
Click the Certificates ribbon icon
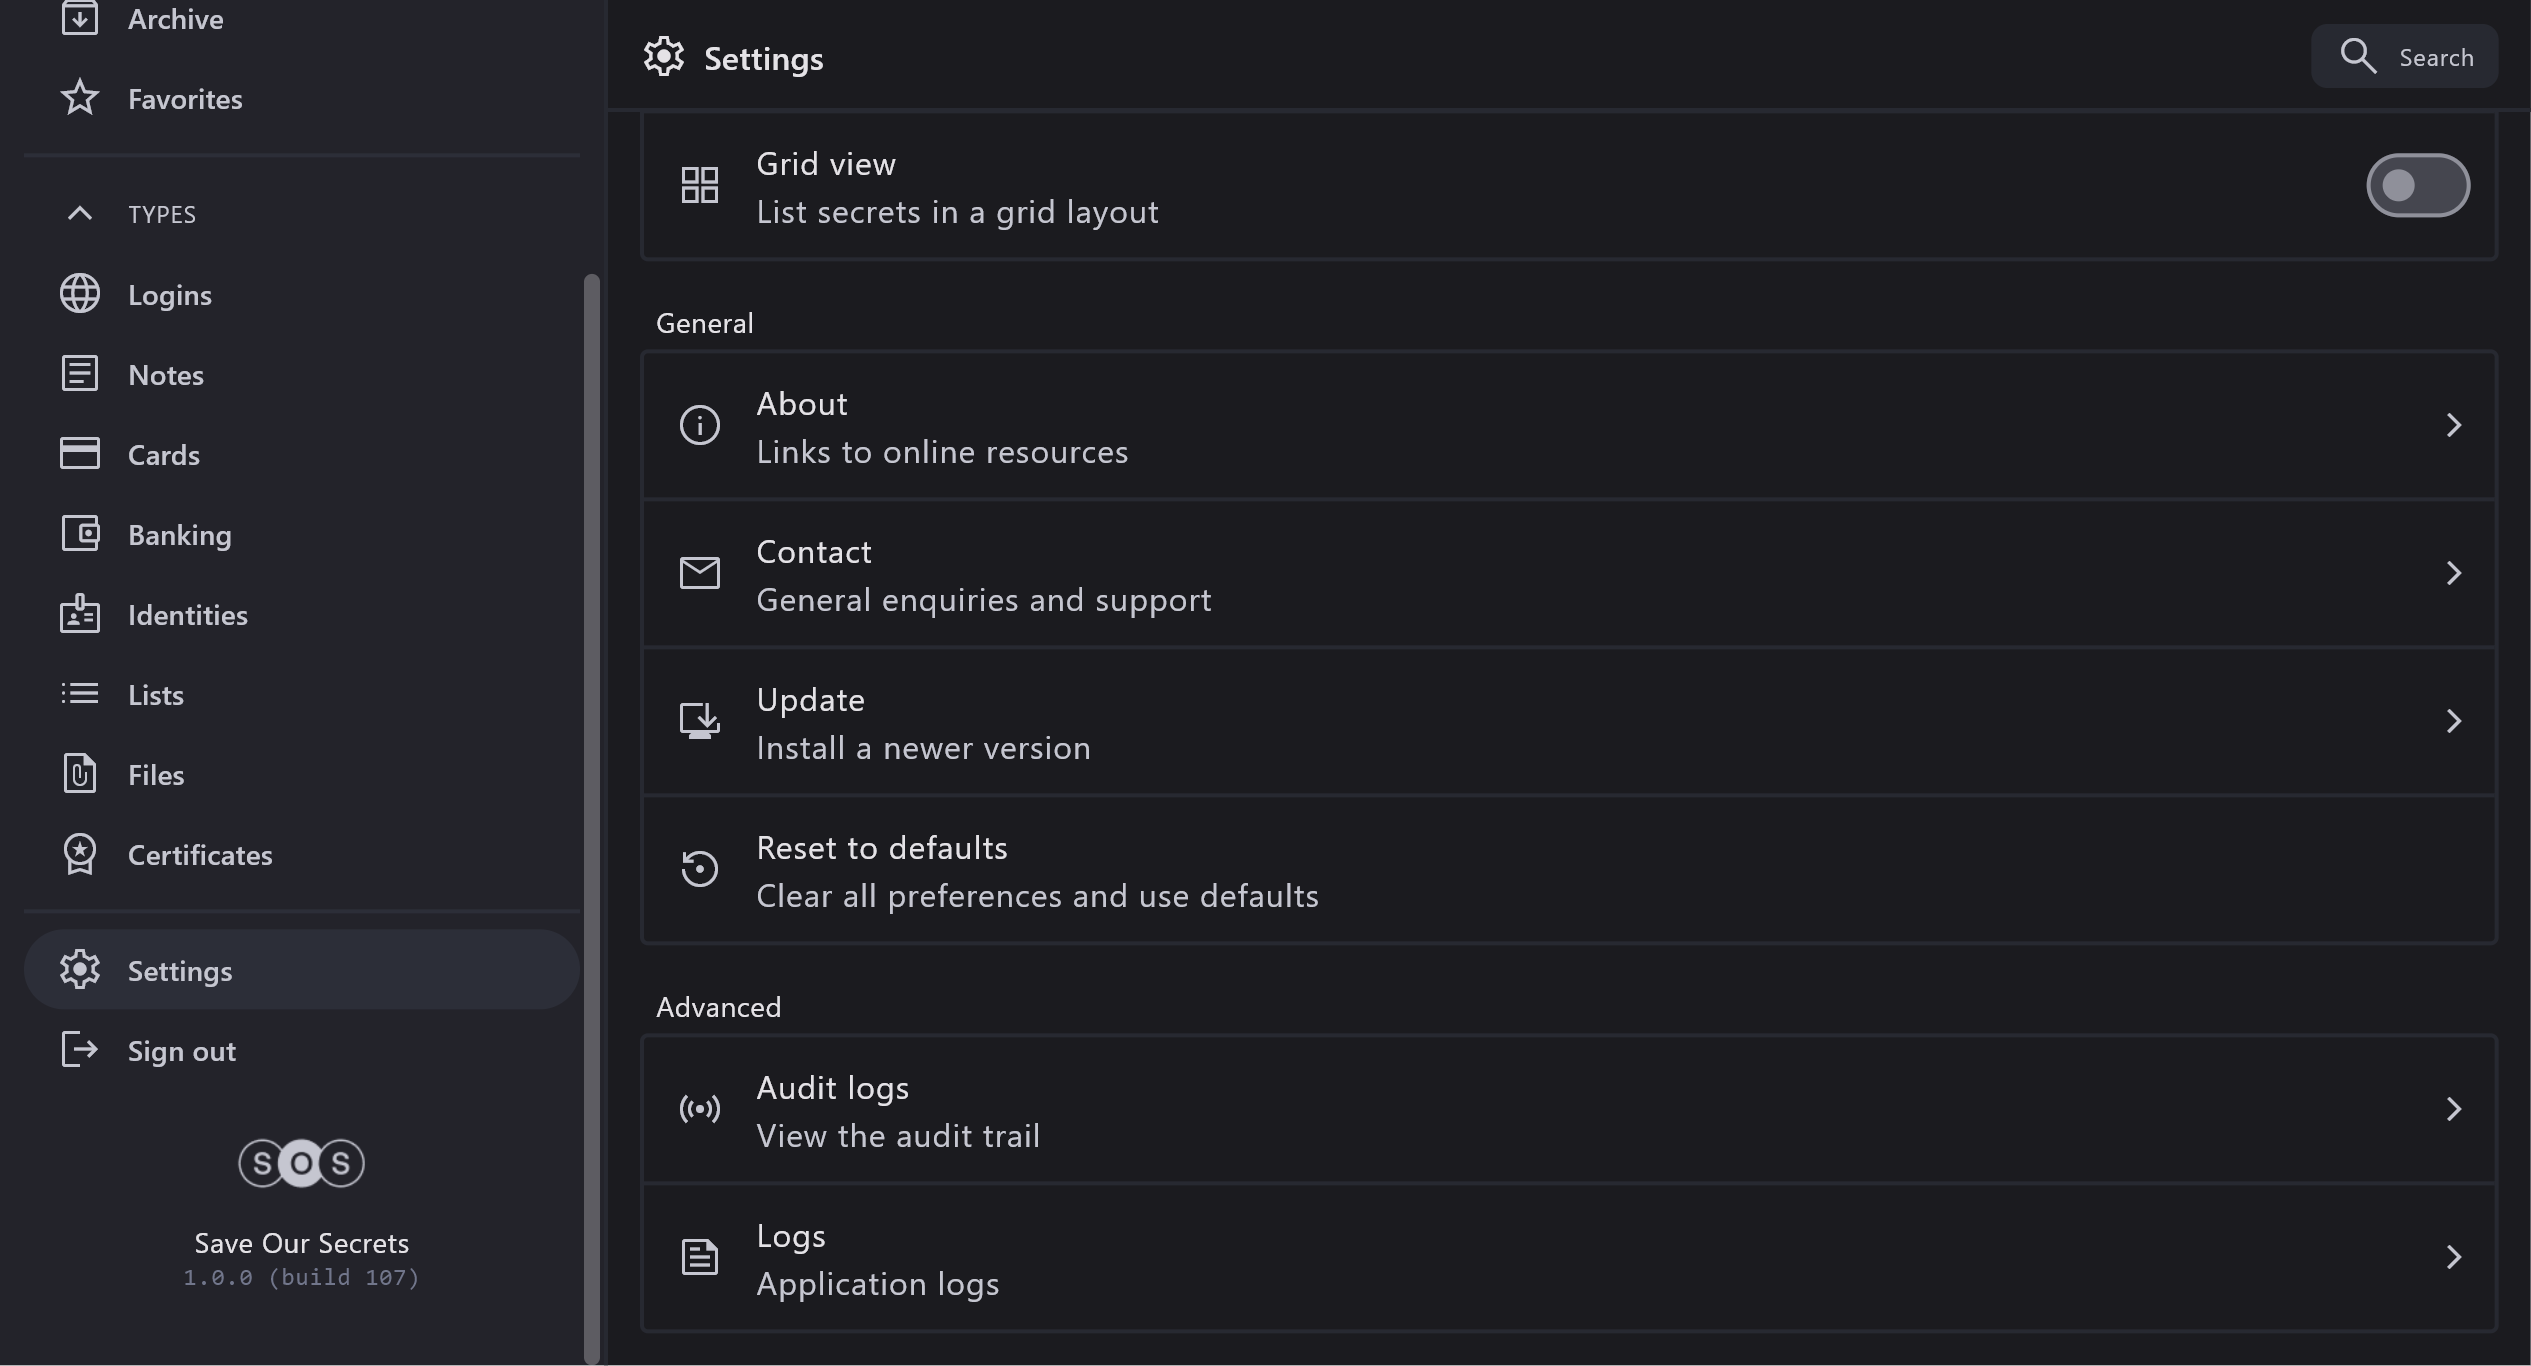coord(80,854)
